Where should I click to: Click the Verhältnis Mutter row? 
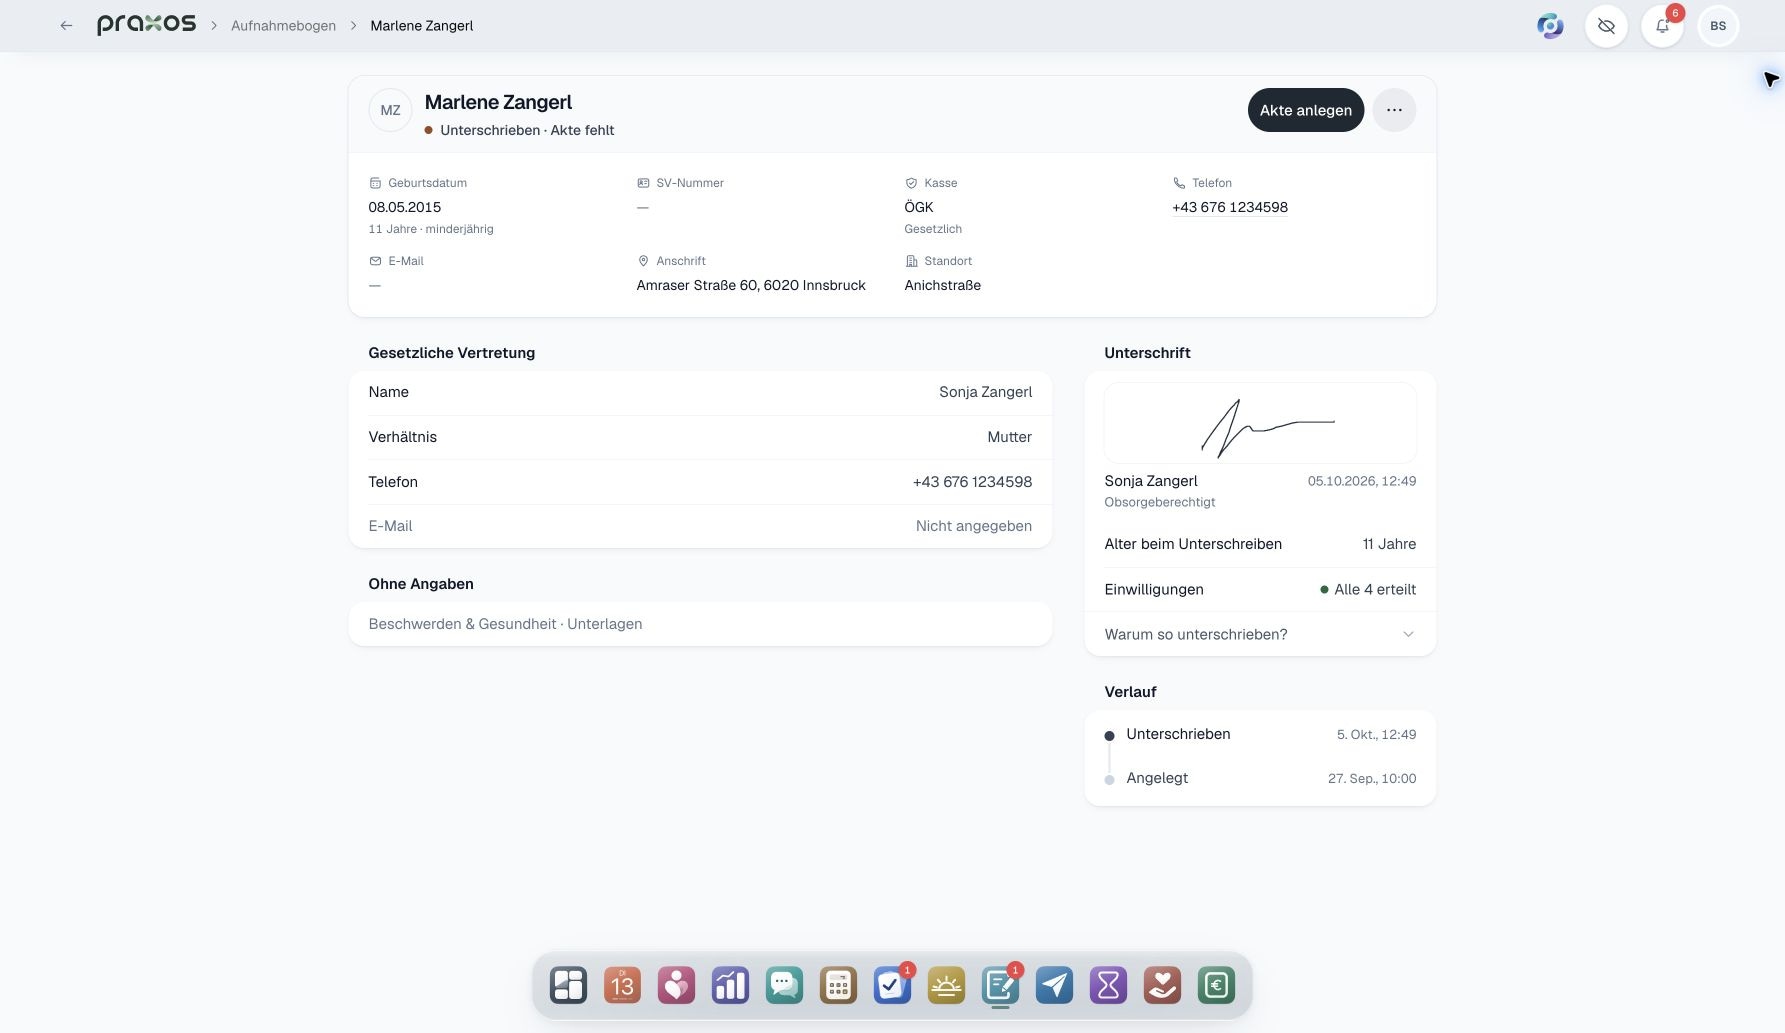(700, 437)
